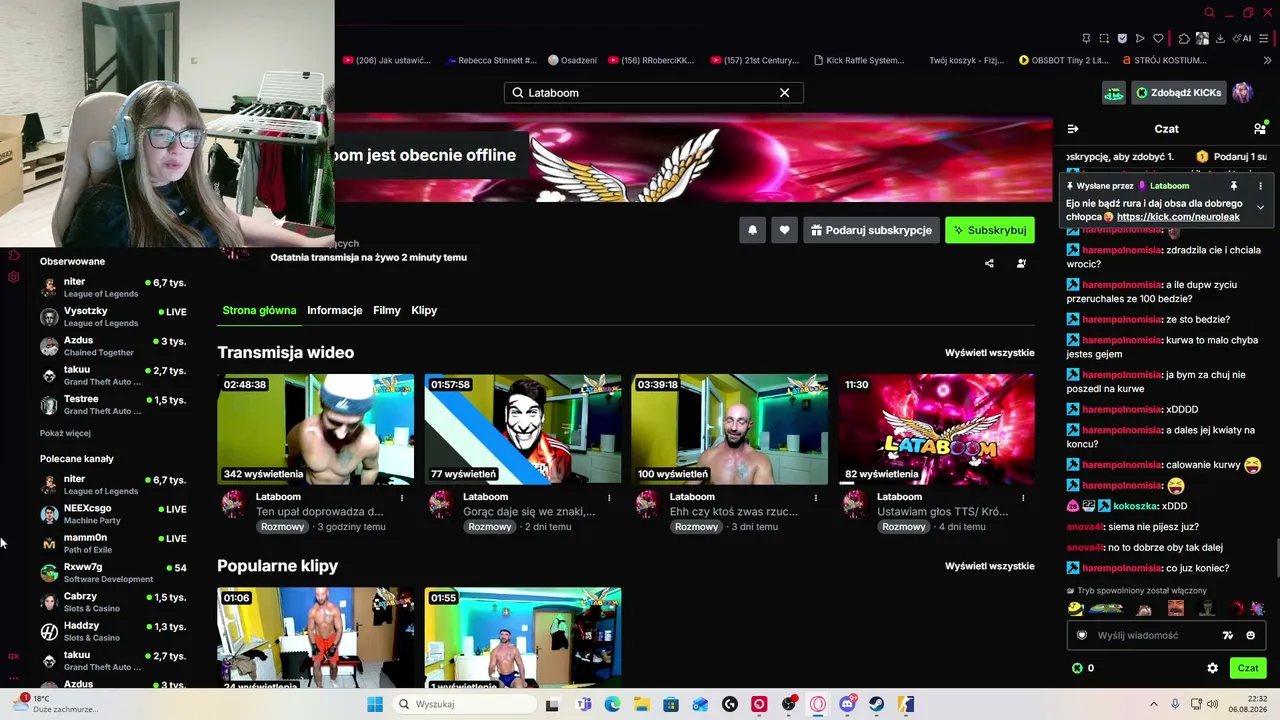The image size is (1280, 720).
Task: Open Windows Start menu
Action: (375, 704)
